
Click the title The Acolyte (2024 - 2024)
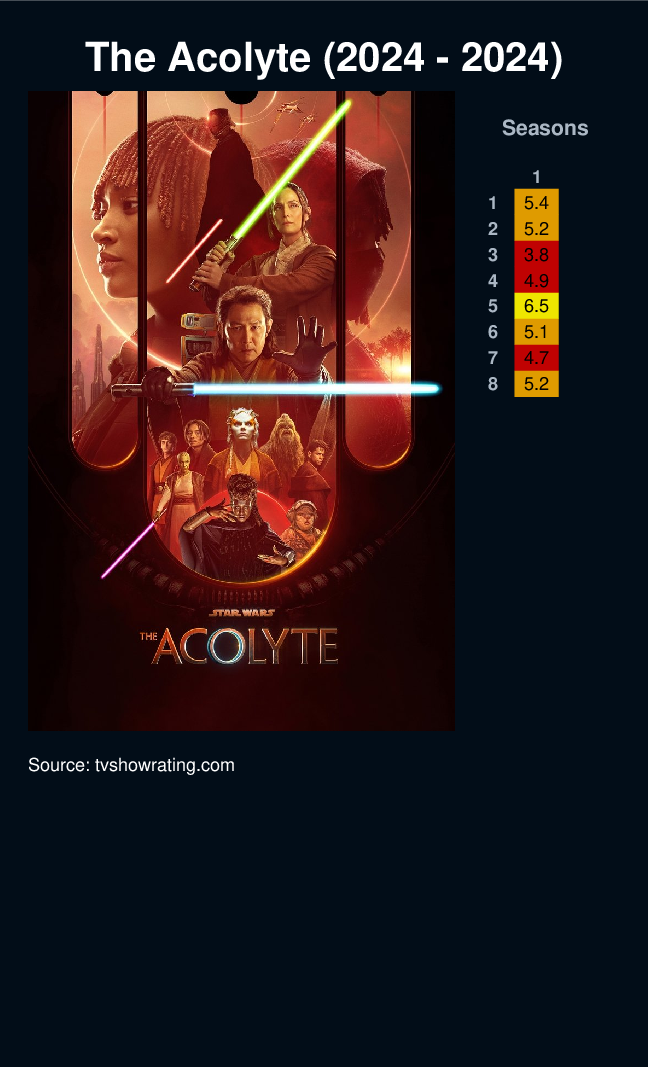pos(324,56)
